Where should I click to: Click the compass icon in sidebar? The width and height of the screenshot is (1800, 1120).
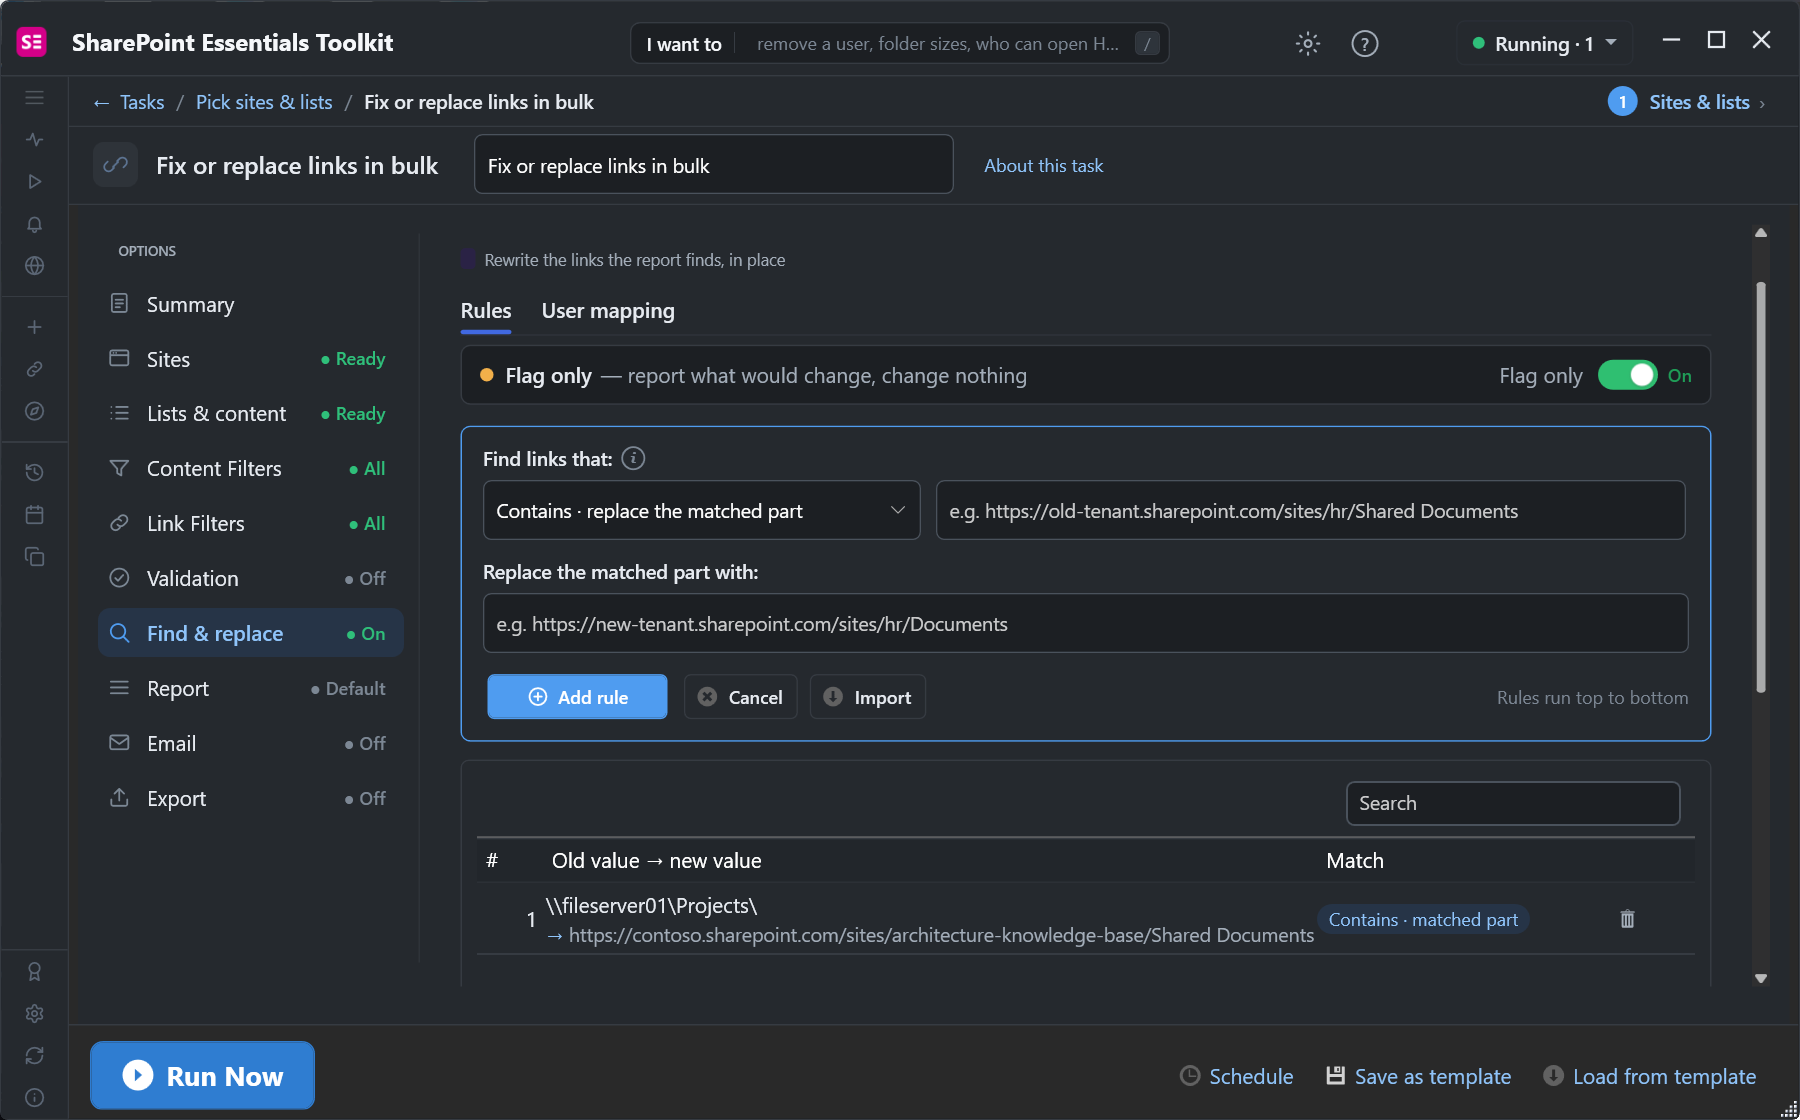pos(34,411)
